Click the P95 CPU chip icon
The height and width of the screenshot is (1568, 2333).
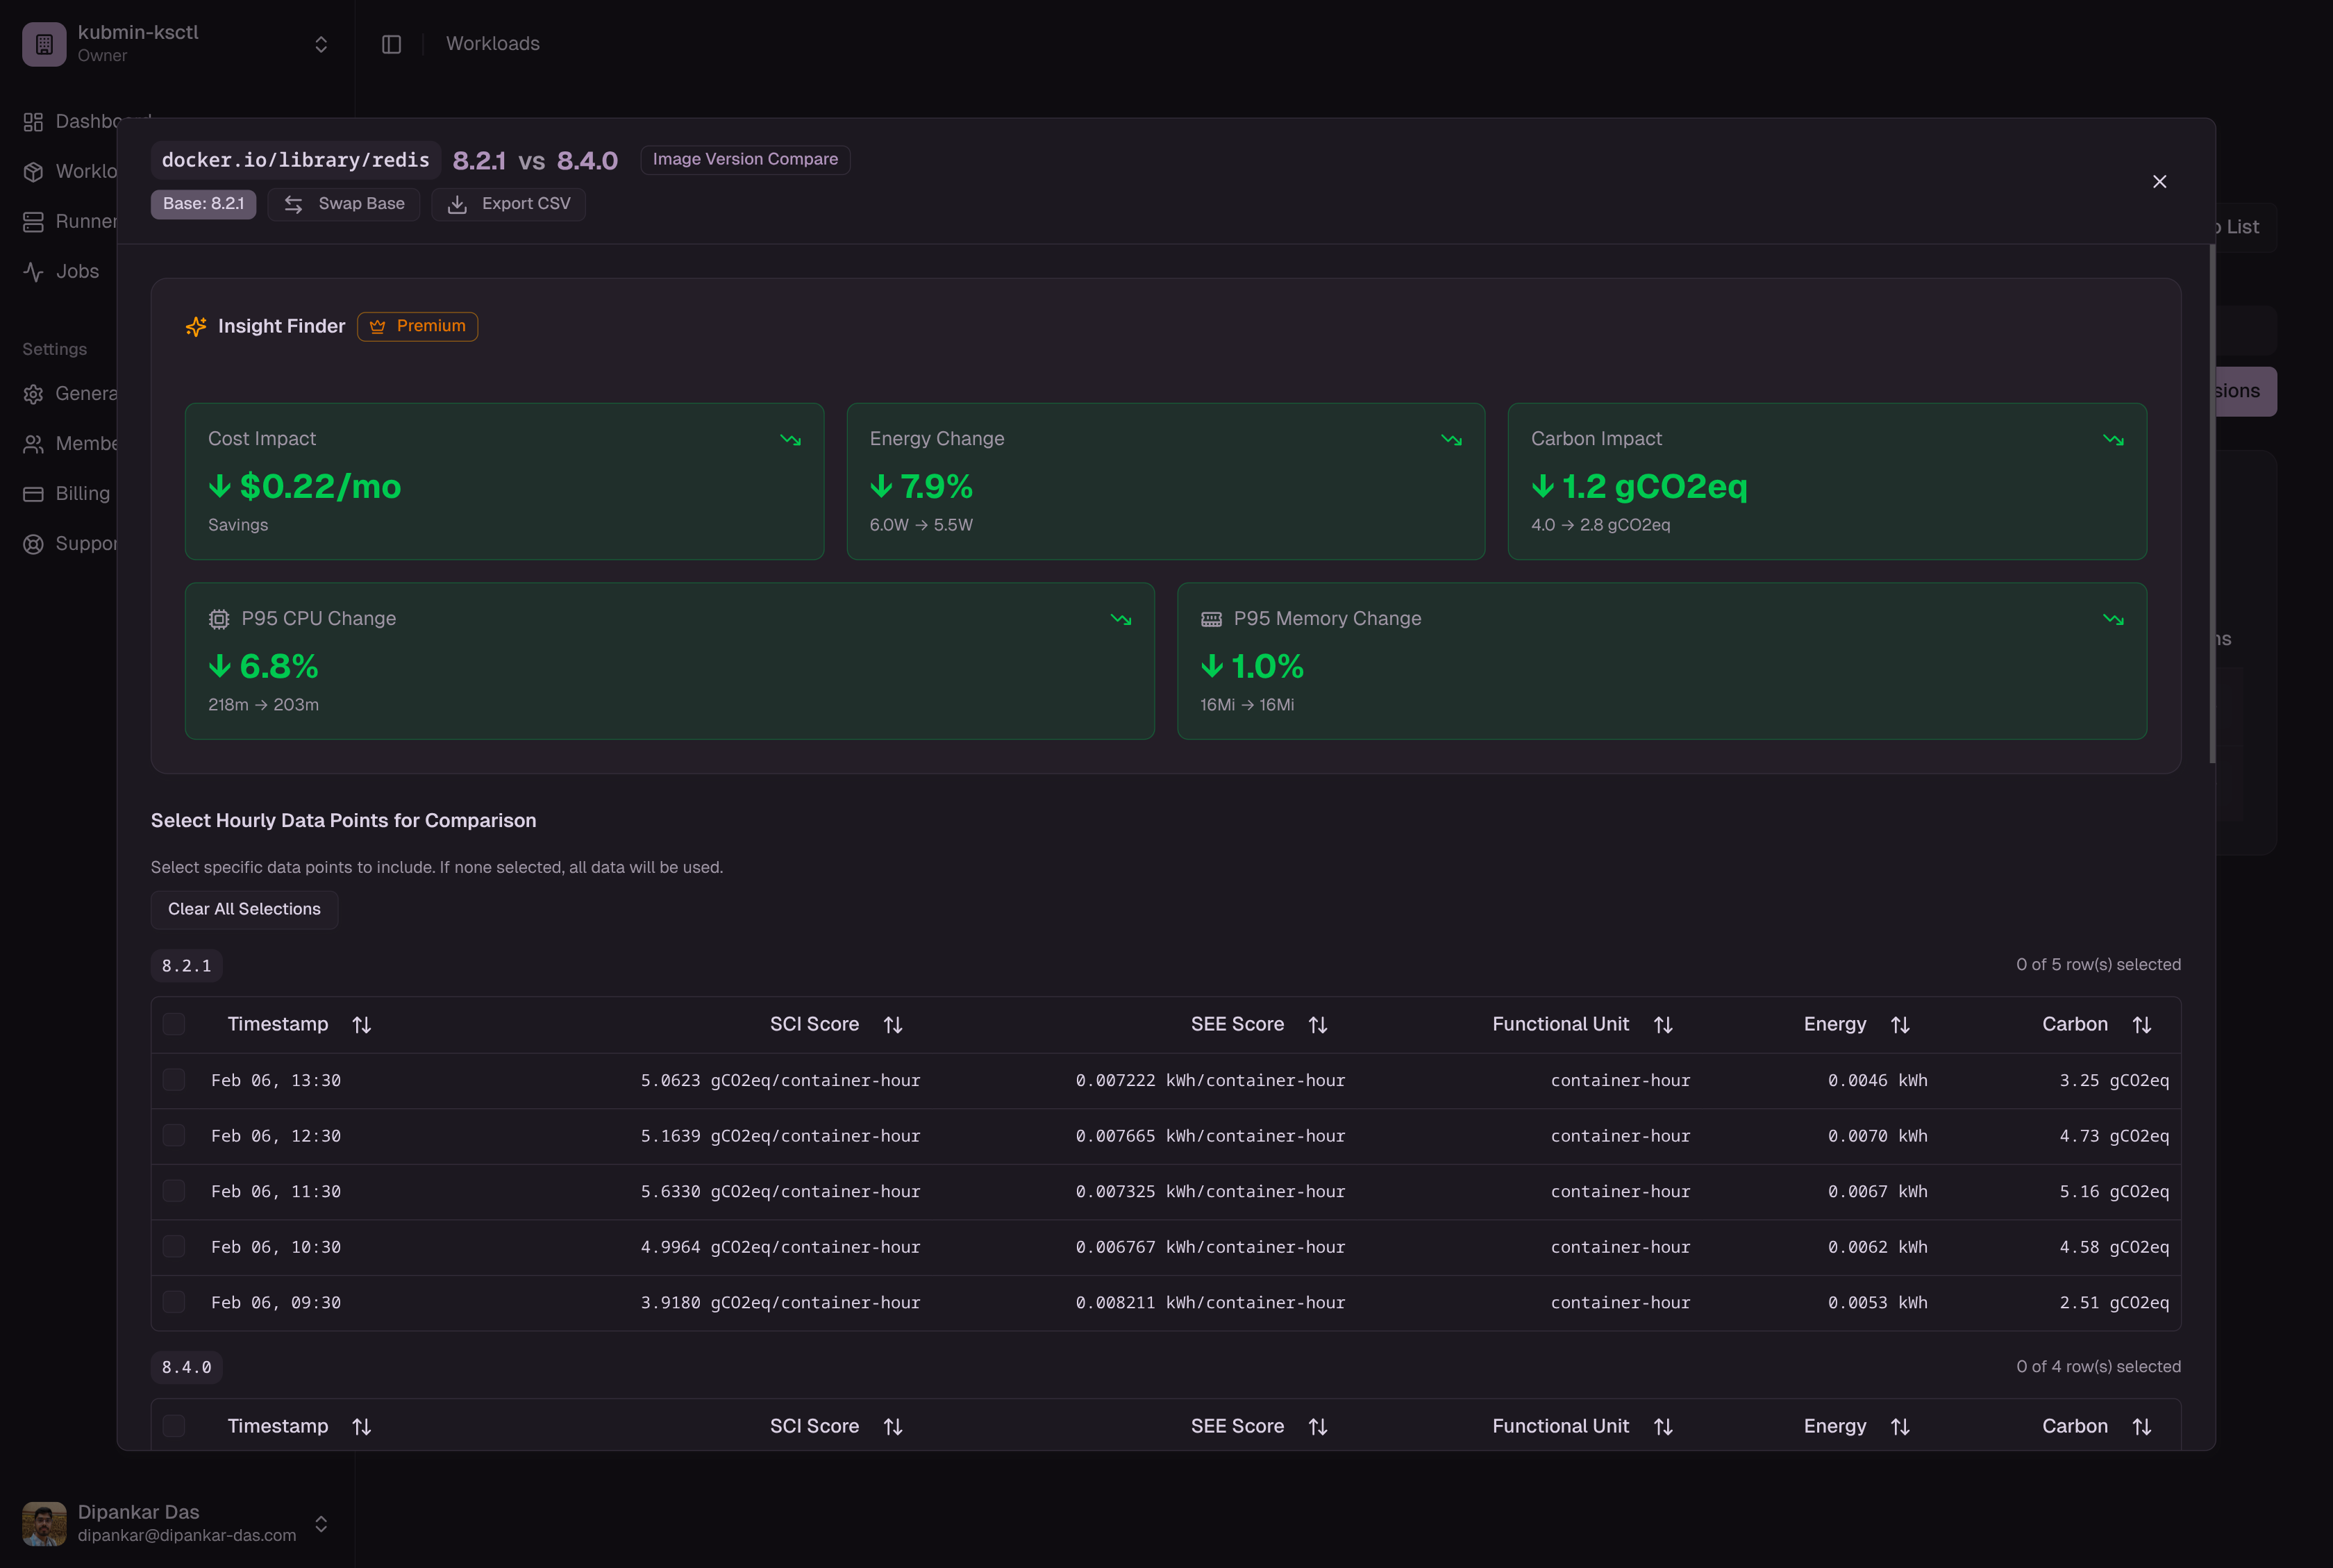[219, 619]
